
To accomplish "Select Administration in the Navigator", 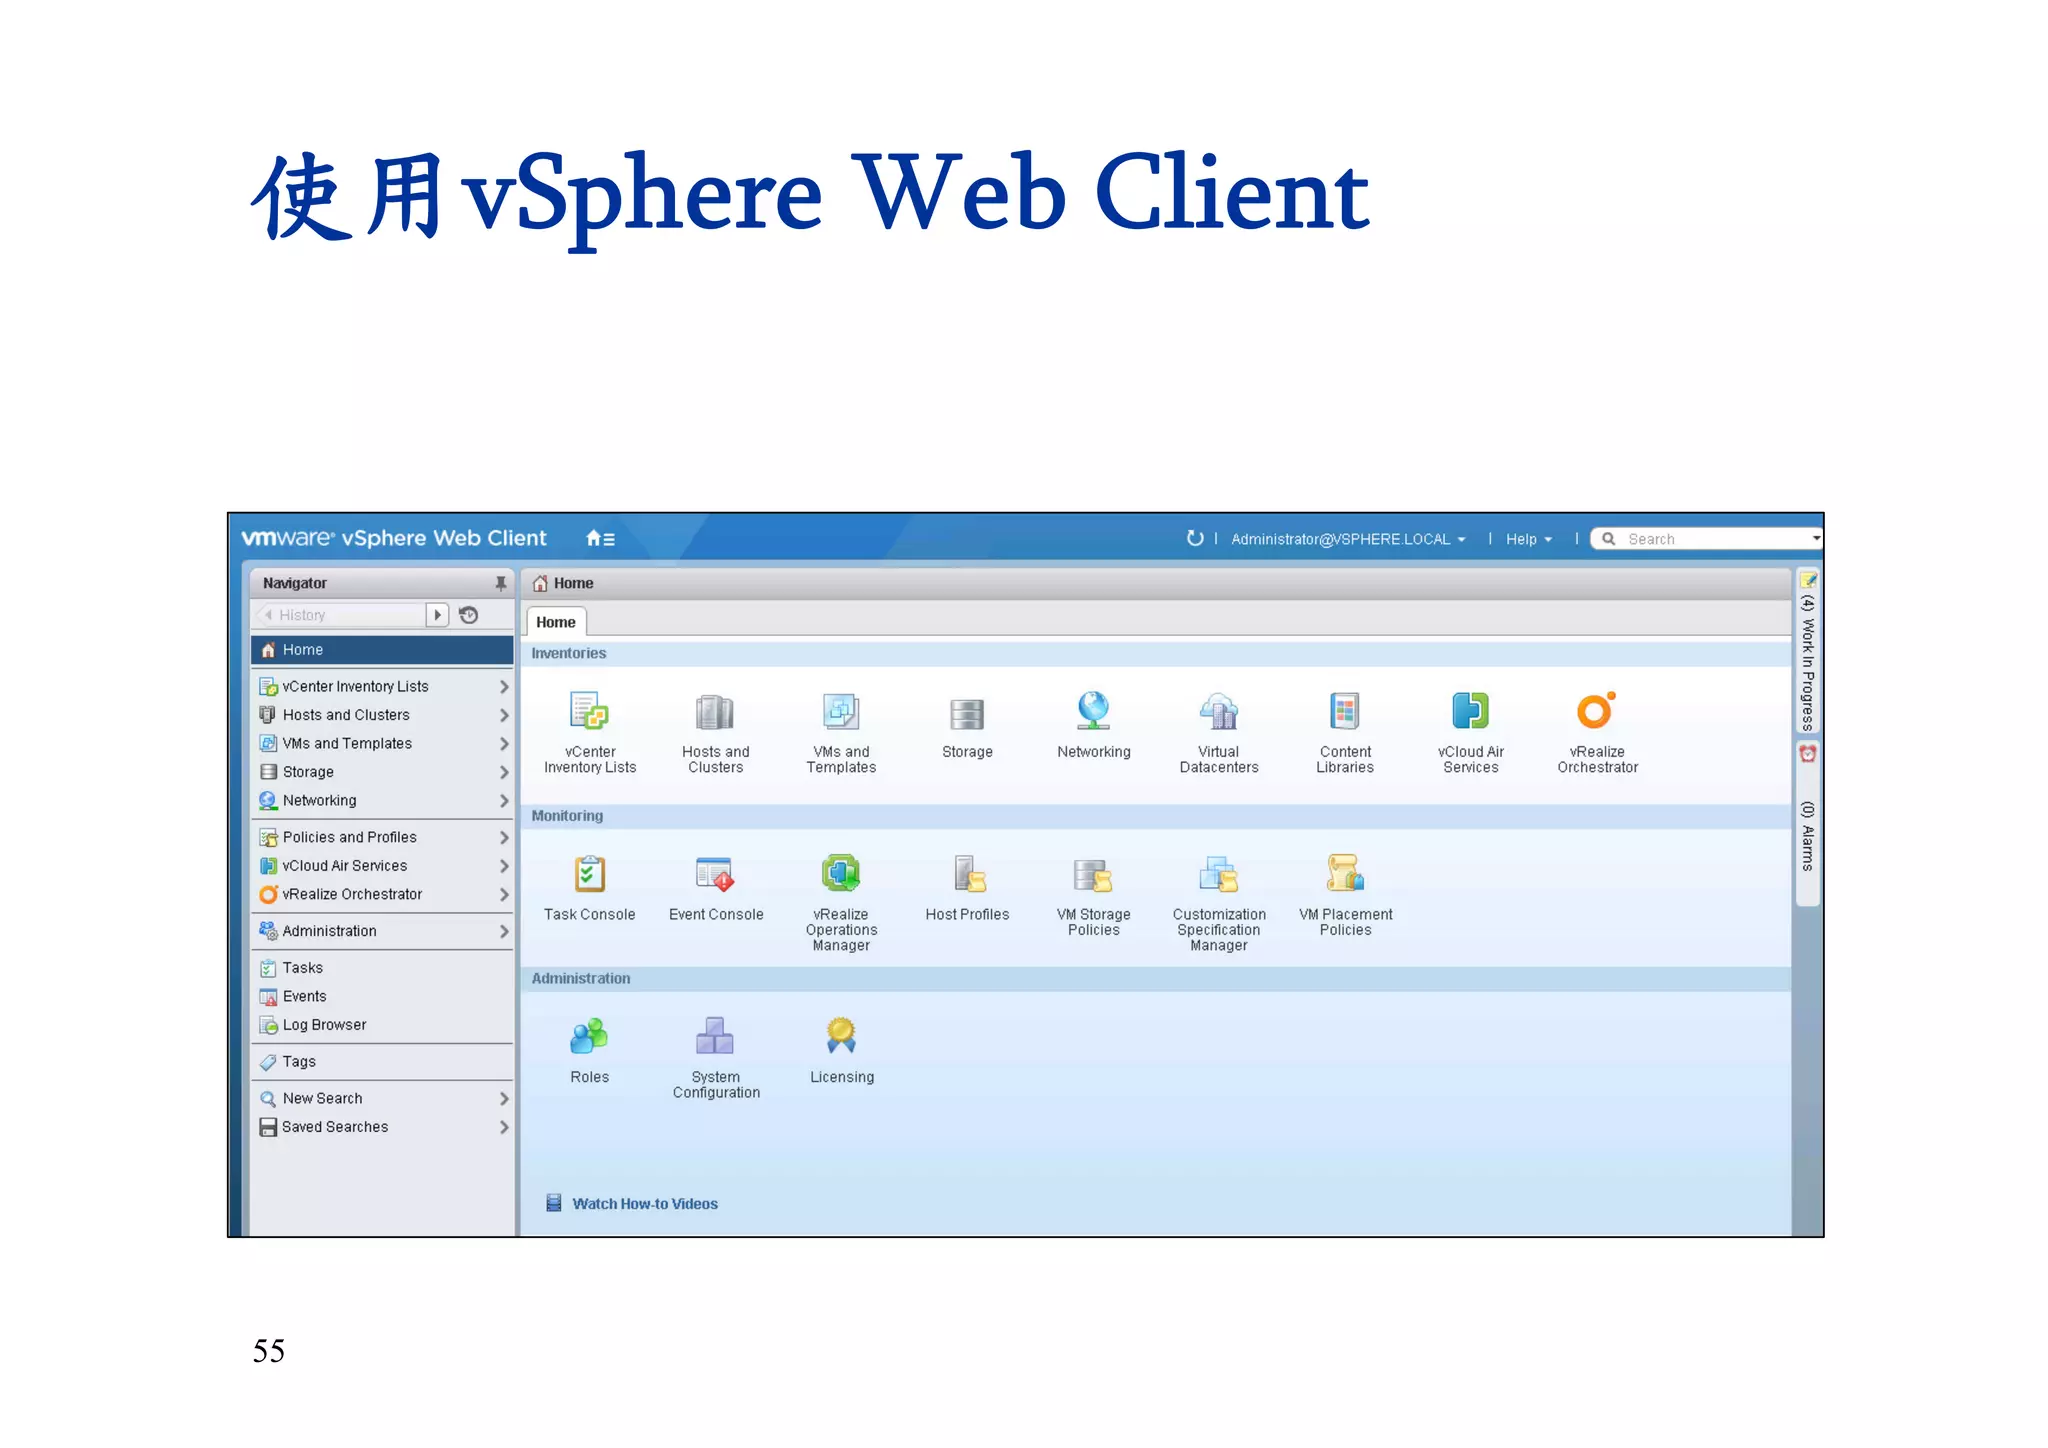I will click(x=382, y=932).
